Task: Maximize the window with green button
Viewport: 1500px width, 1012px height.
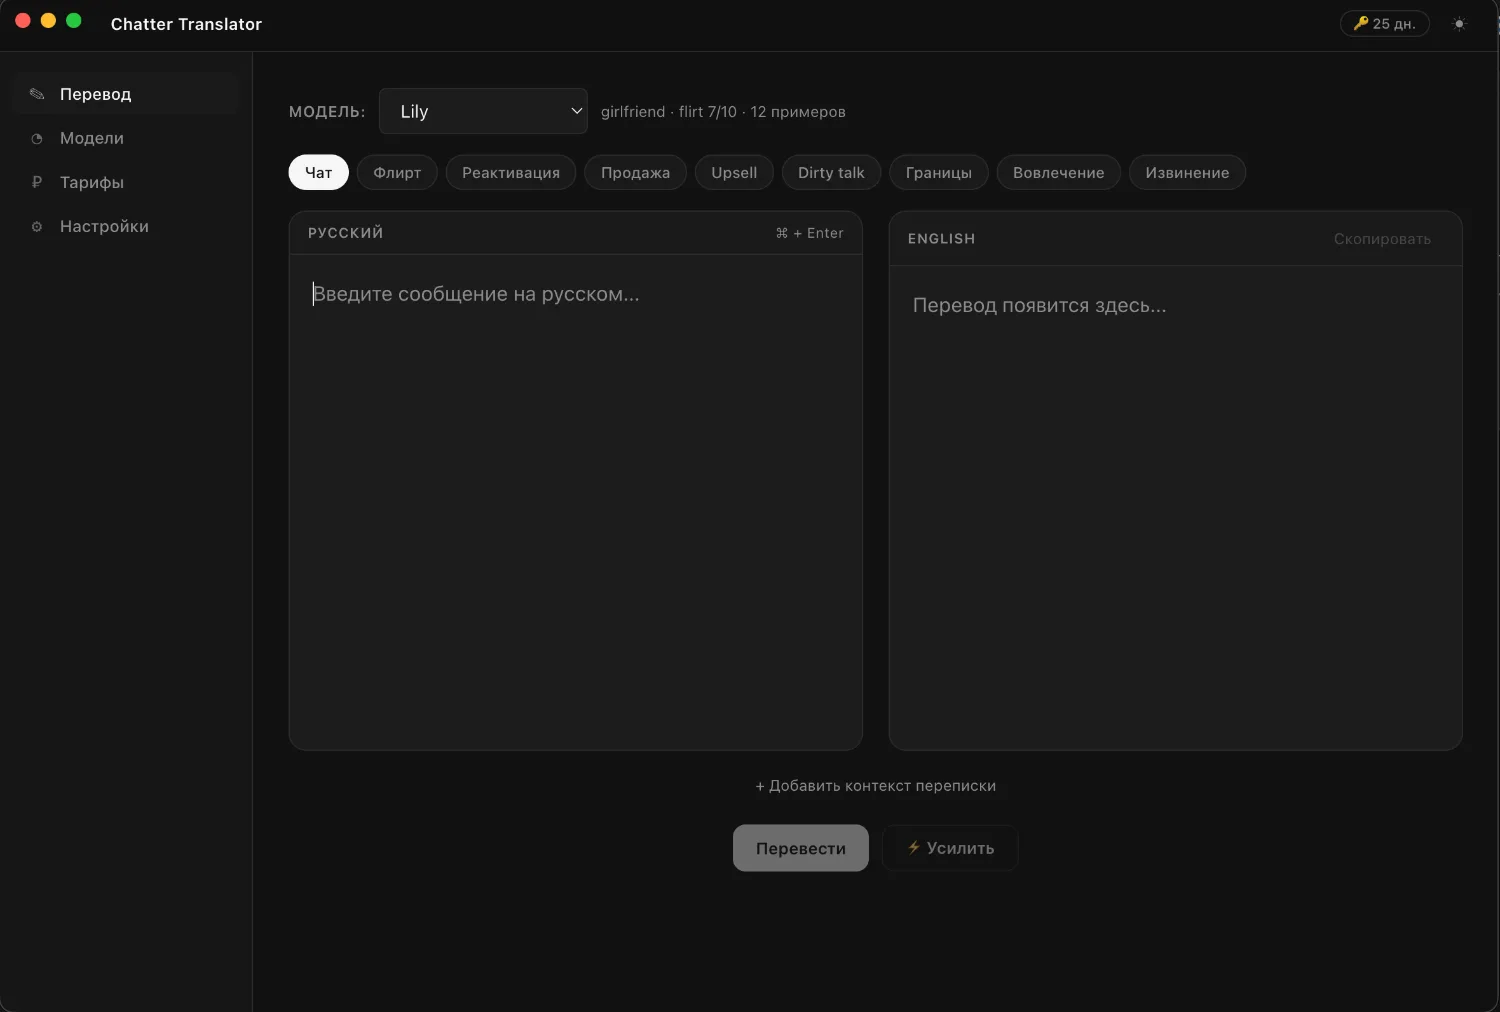Action: tap(73, 21)
